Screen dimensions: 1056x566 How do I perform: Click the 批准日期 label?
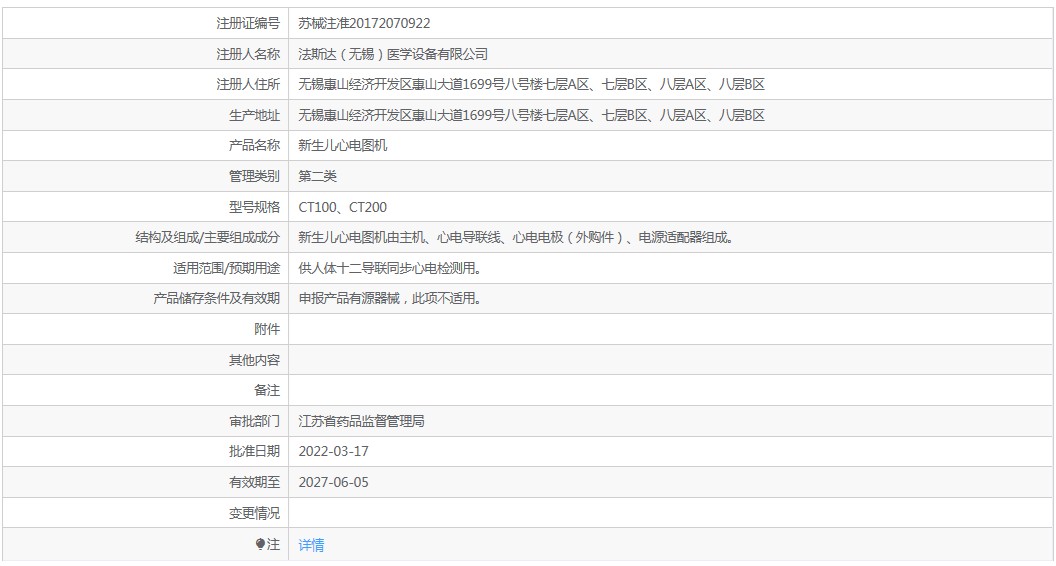click(255, 451)
